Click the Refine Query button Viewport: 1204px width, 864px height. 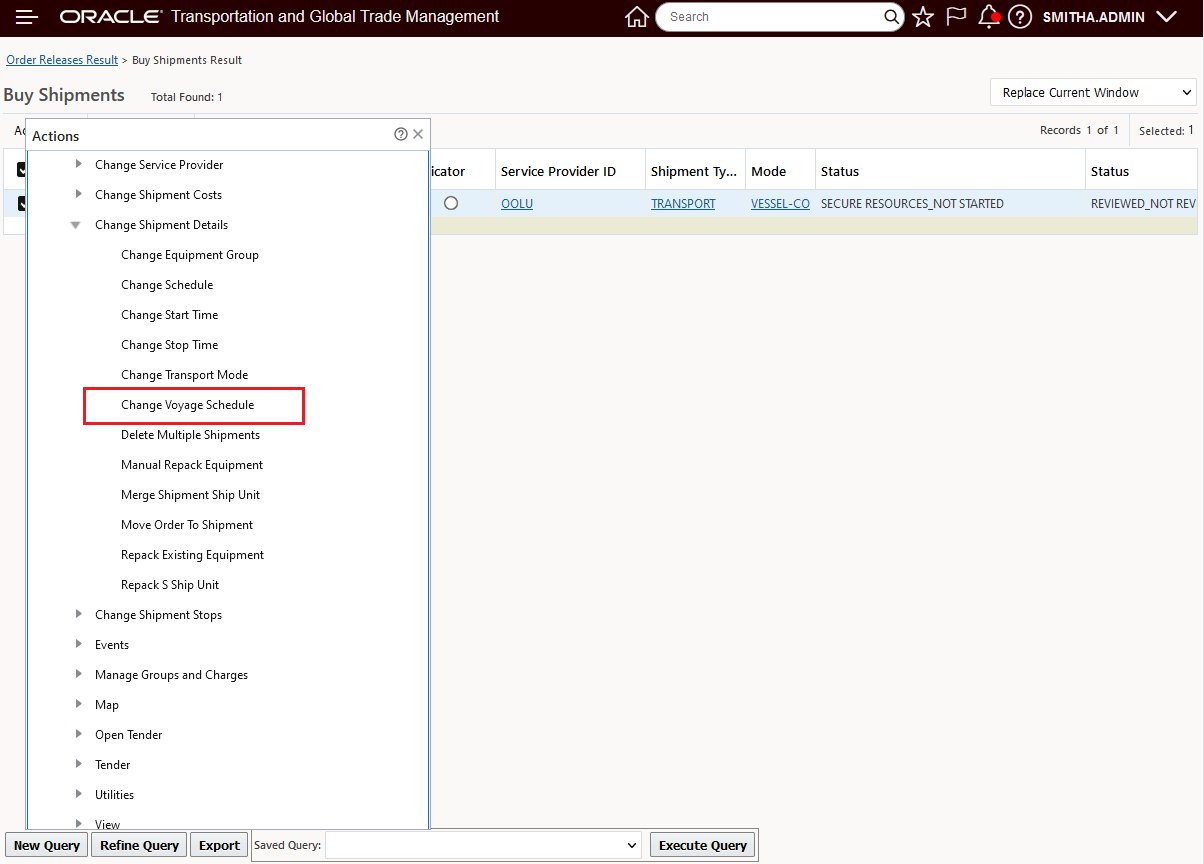(139, 845)
